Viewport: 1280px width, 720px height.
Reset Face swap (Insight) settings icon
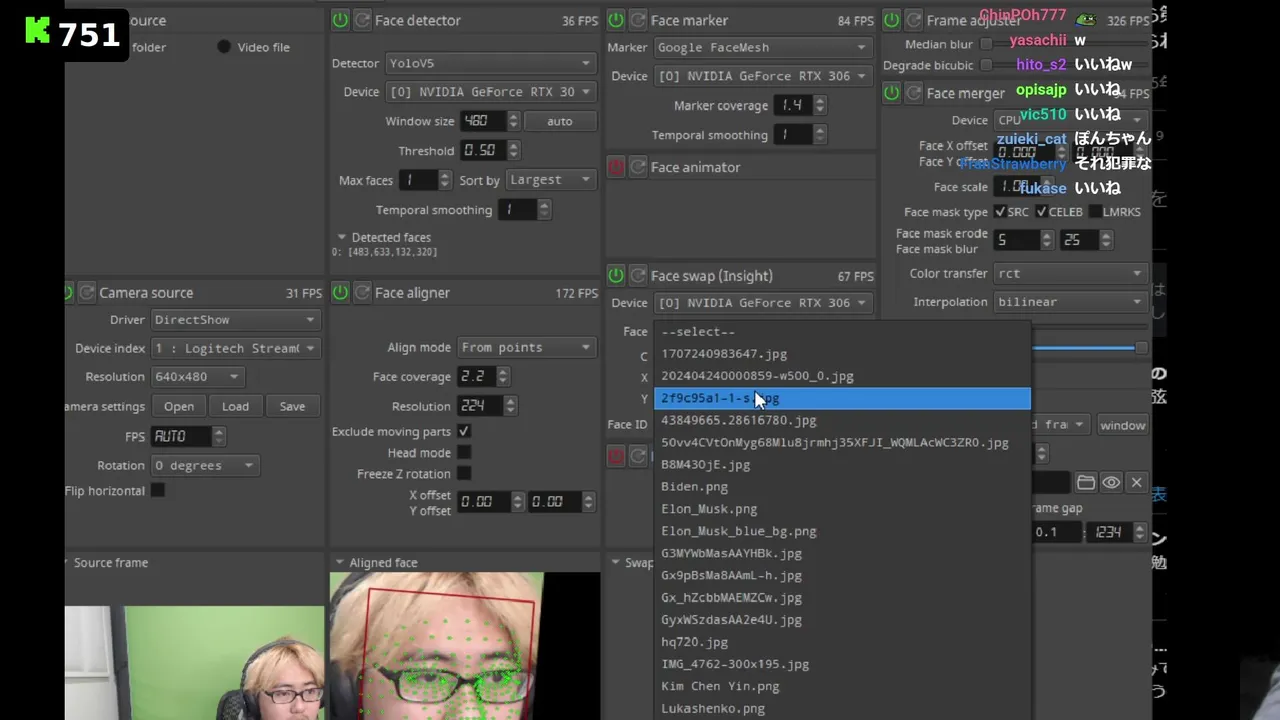[x=638, y=276]
